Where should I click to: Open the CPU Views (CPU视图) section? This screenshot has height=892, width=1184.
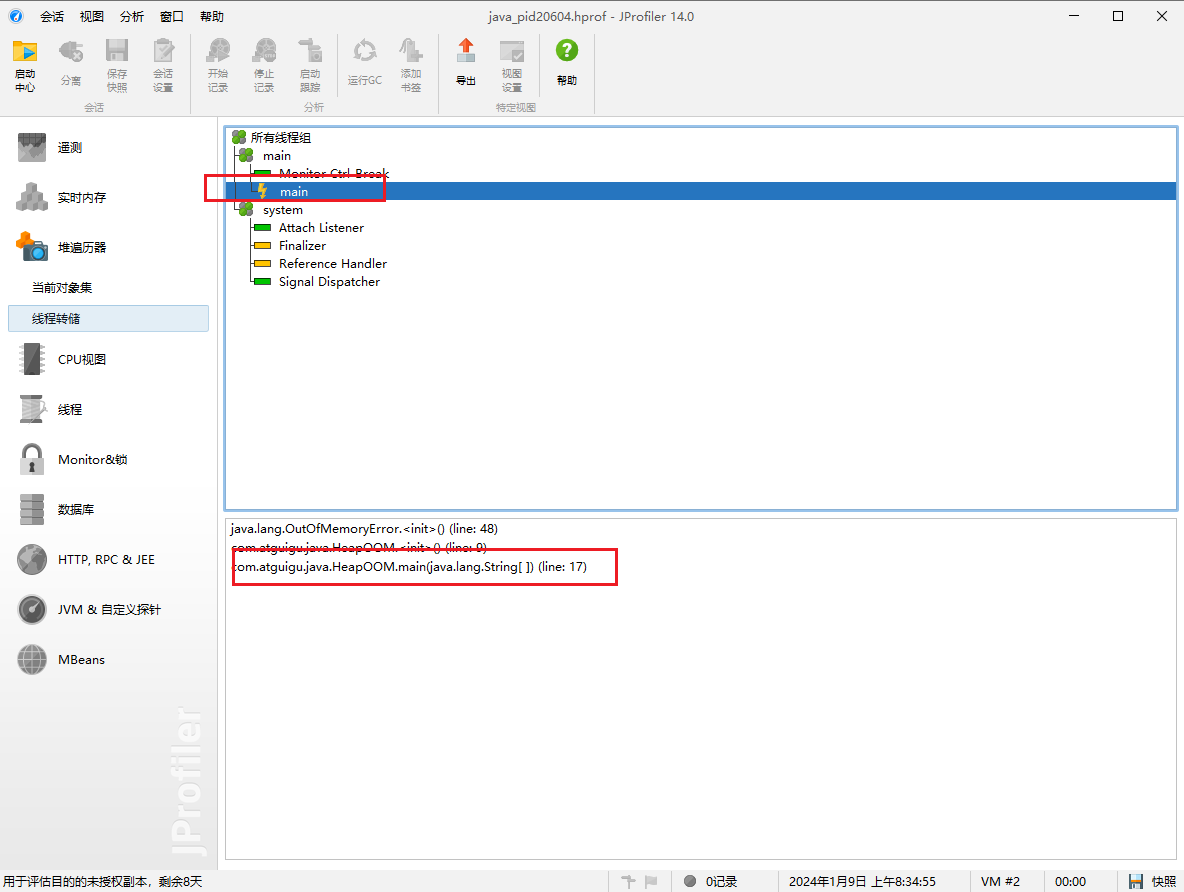pos(108,360)
